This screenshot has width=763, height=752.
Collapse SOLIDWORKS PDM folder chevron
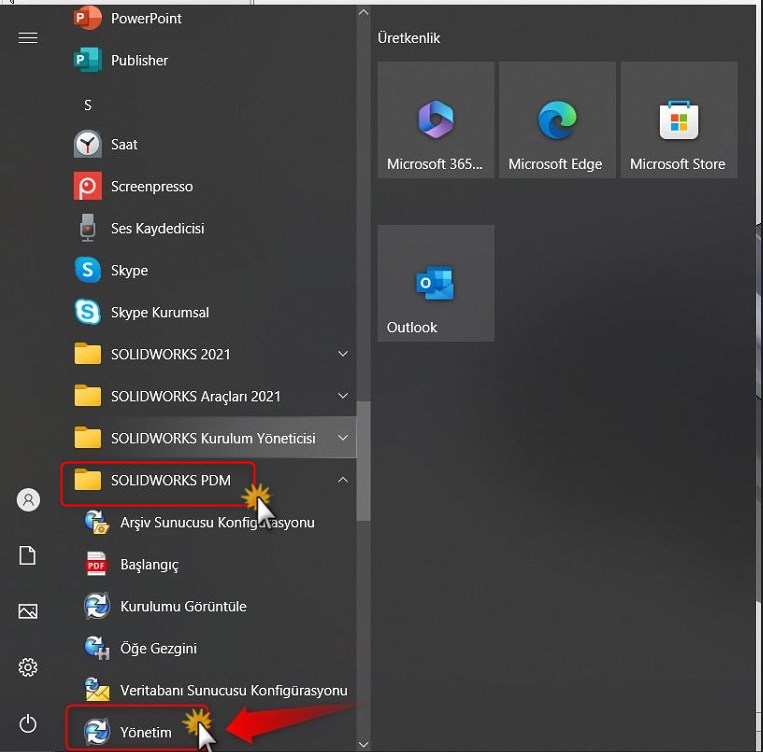[343, 480]
